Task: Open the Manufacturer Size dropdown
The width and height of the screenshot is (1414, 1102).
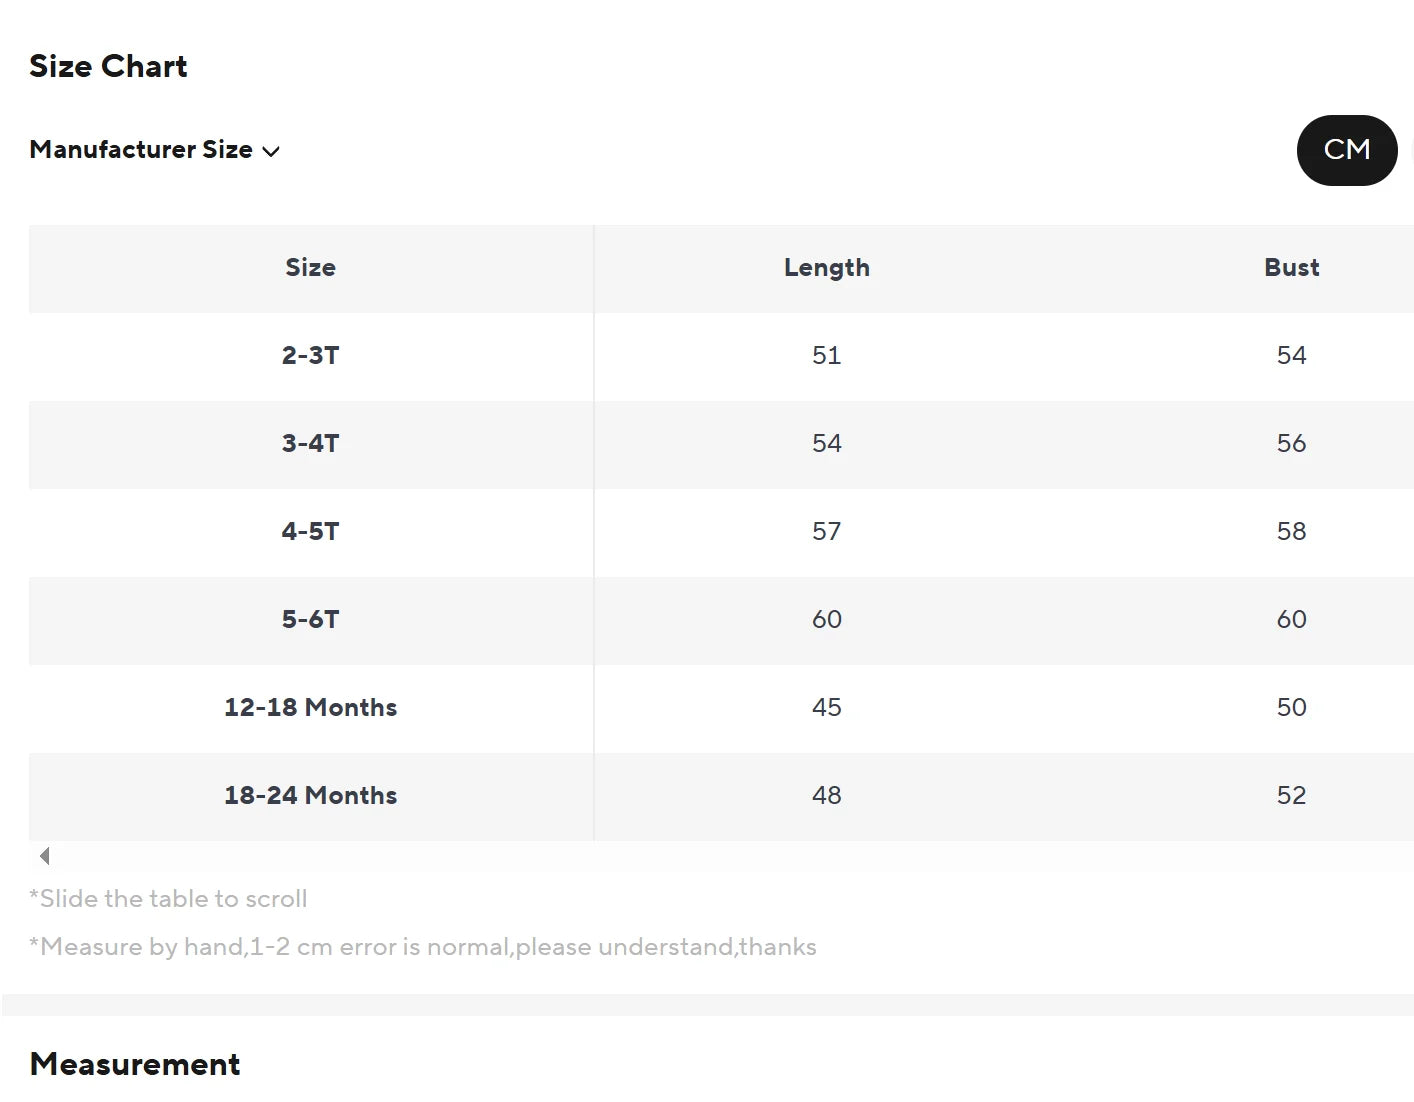Action: (x=155, y=150)
